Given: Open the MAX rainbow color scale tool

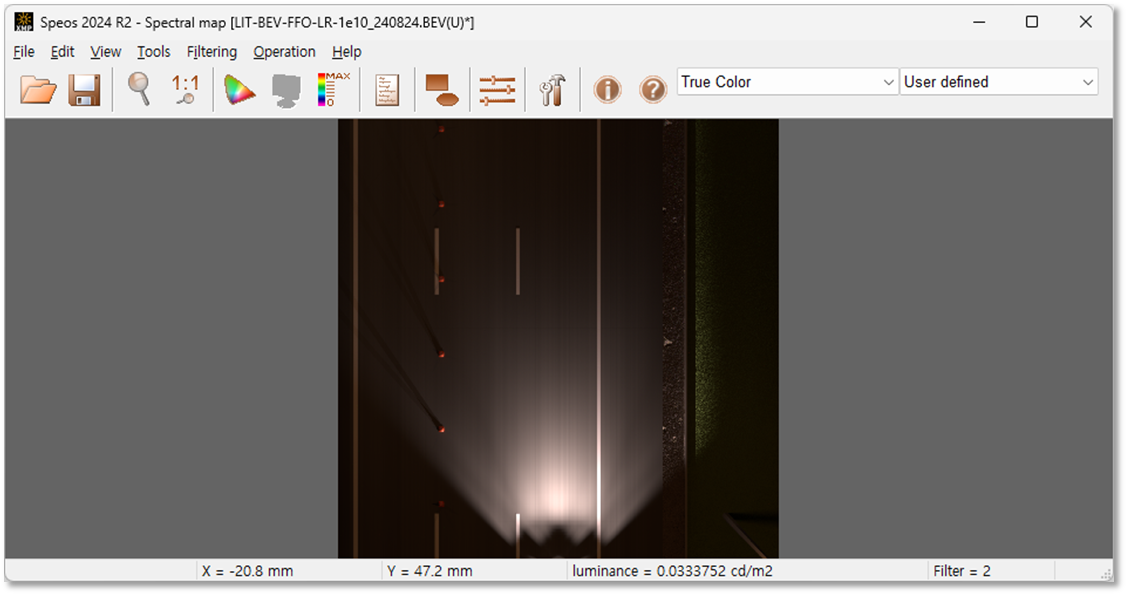Looking at the screenshot, I should click(x=334, y=89).
